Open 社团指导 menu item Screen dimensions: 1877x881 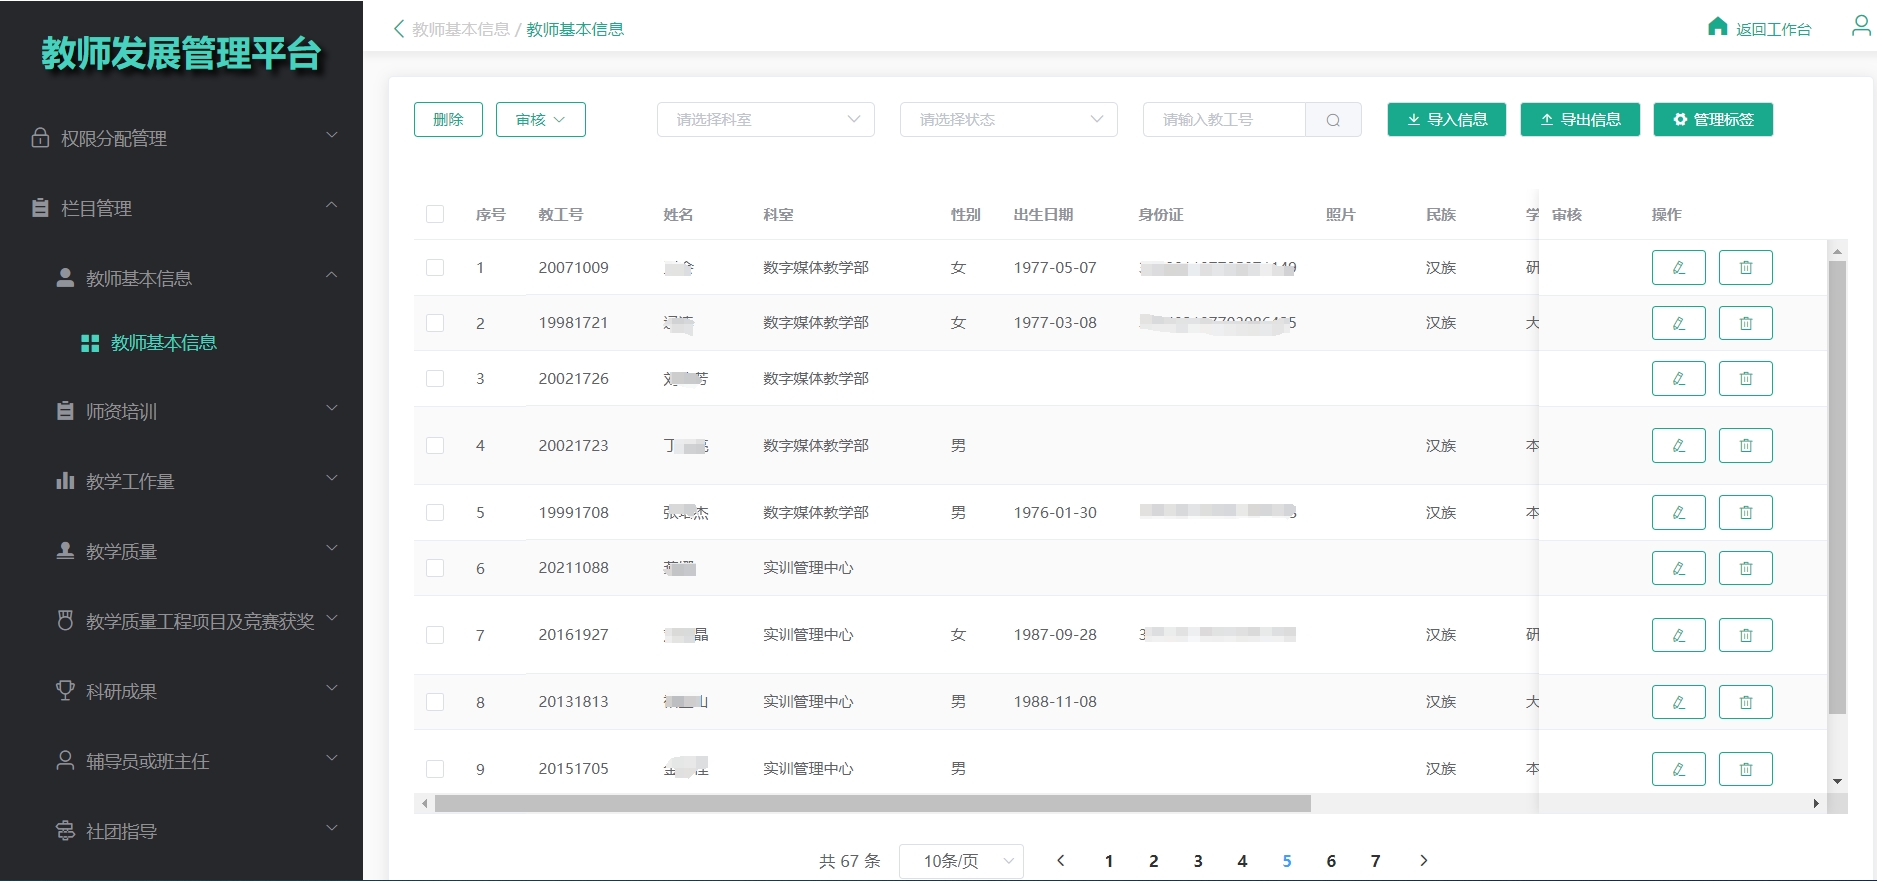point(182,831)
